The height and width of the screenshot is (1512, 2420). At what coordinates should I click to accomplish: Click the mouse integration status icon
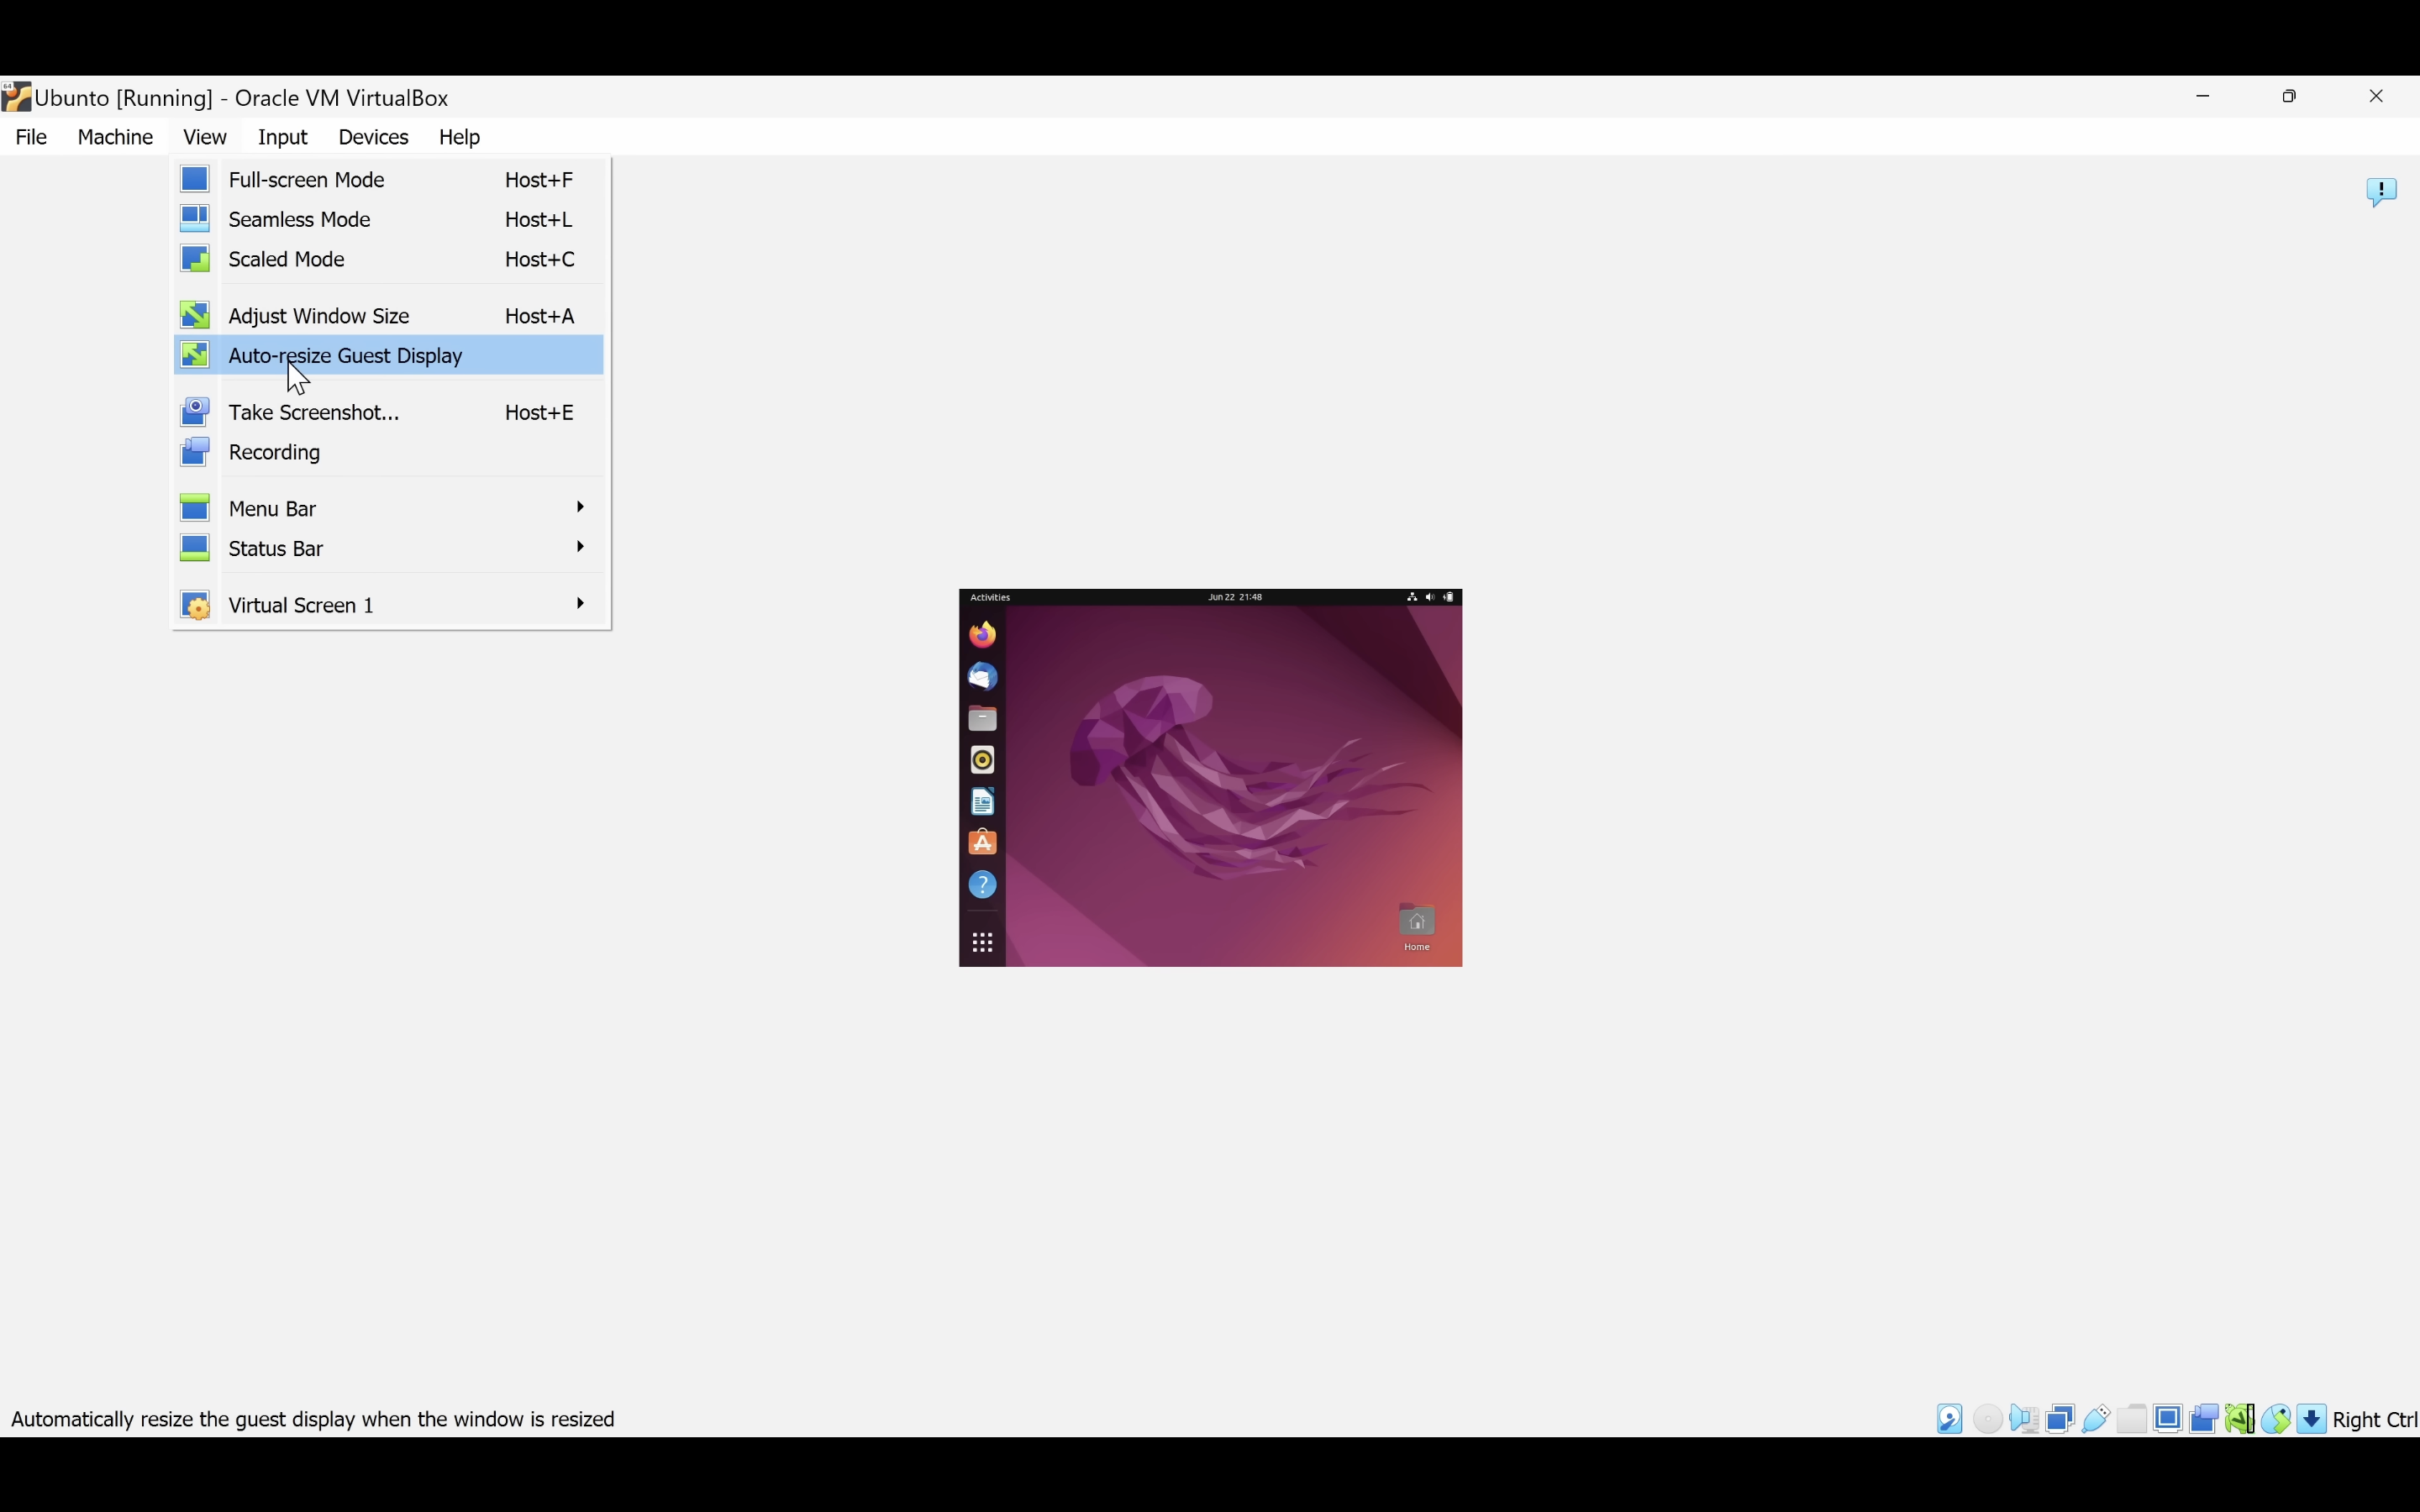click(2276, 1419)
